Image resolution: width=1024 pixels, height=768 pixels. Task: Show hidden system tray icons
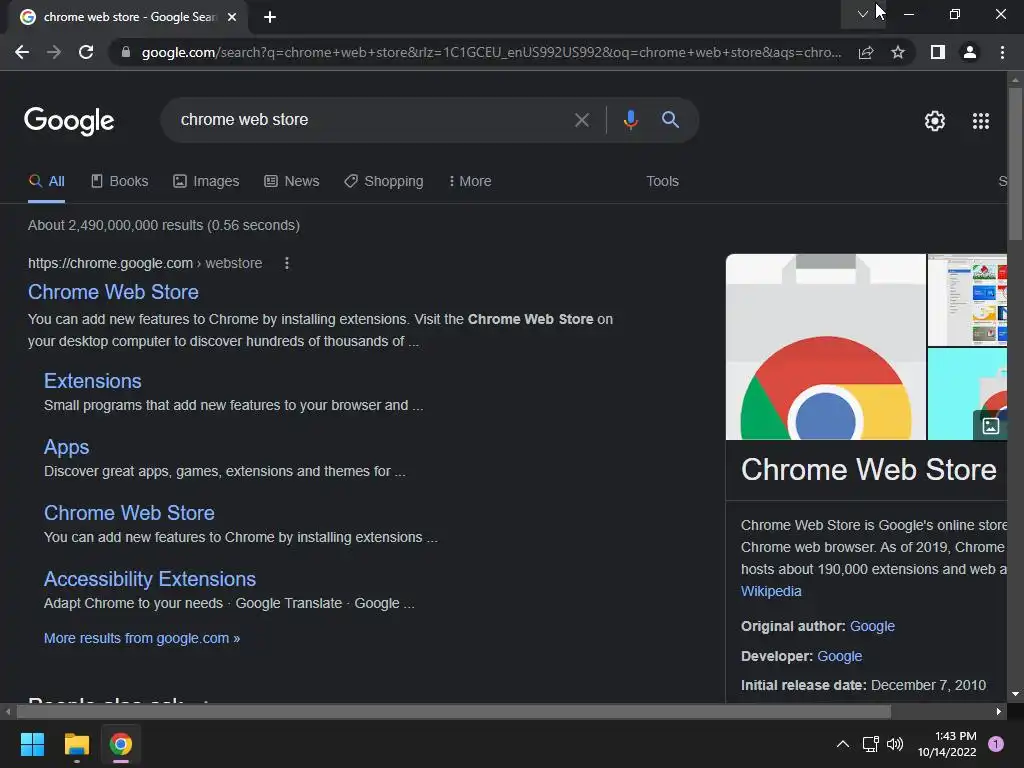[843, 744]
